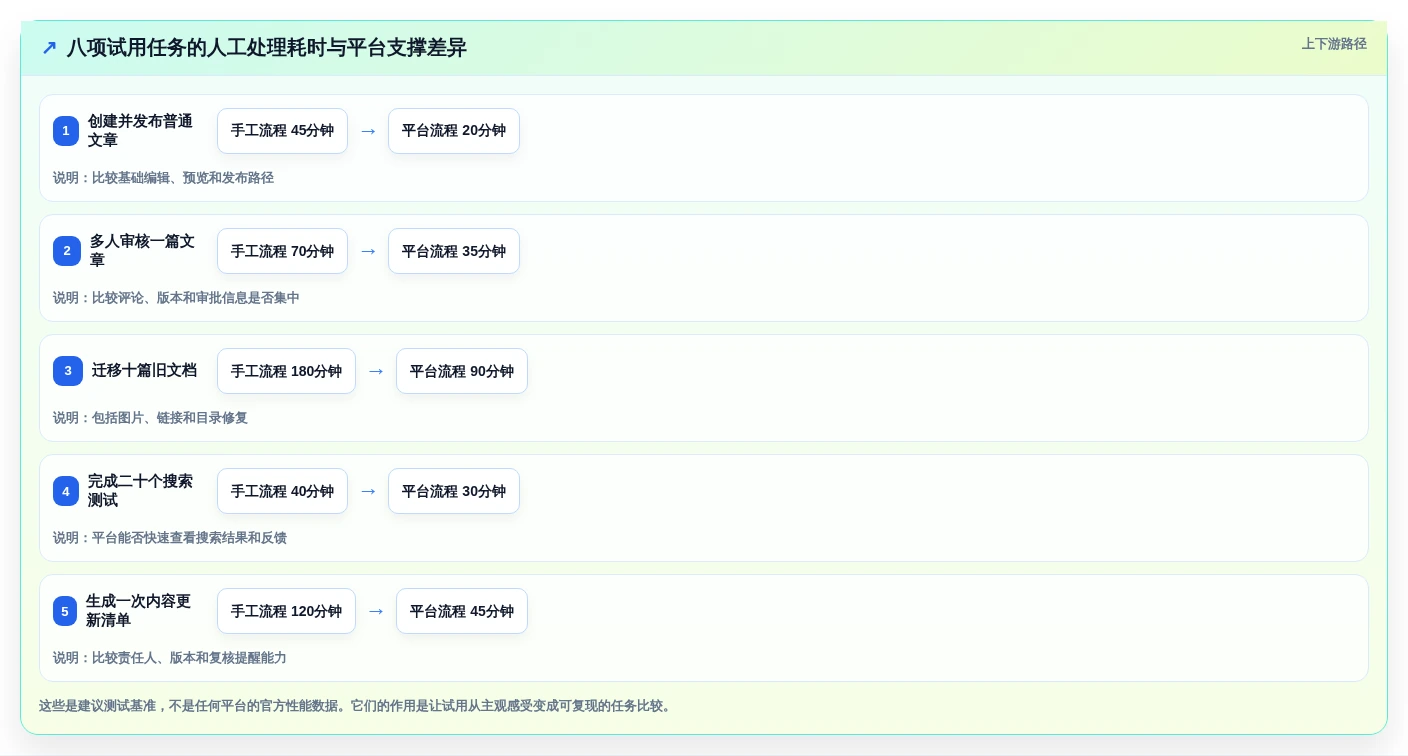Click the arrow between 40分钟 and 30分钟
1408x756 pixels.
click(368, 491)
